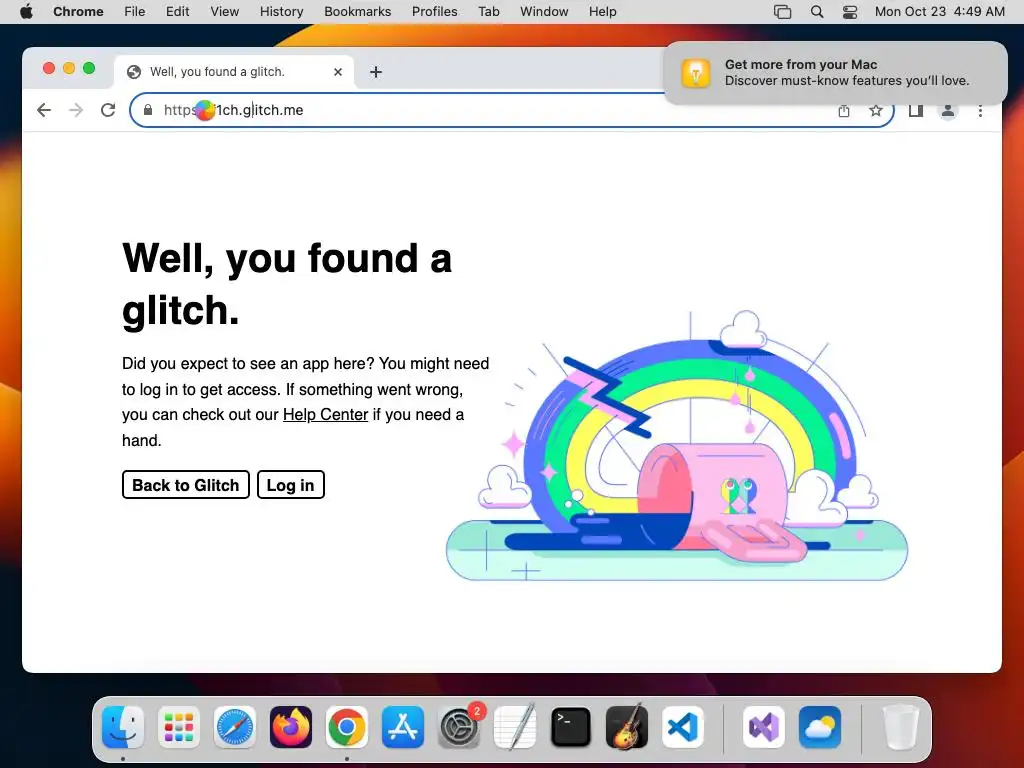Launch GarageBand from the Dock

(x=627, y=727)
